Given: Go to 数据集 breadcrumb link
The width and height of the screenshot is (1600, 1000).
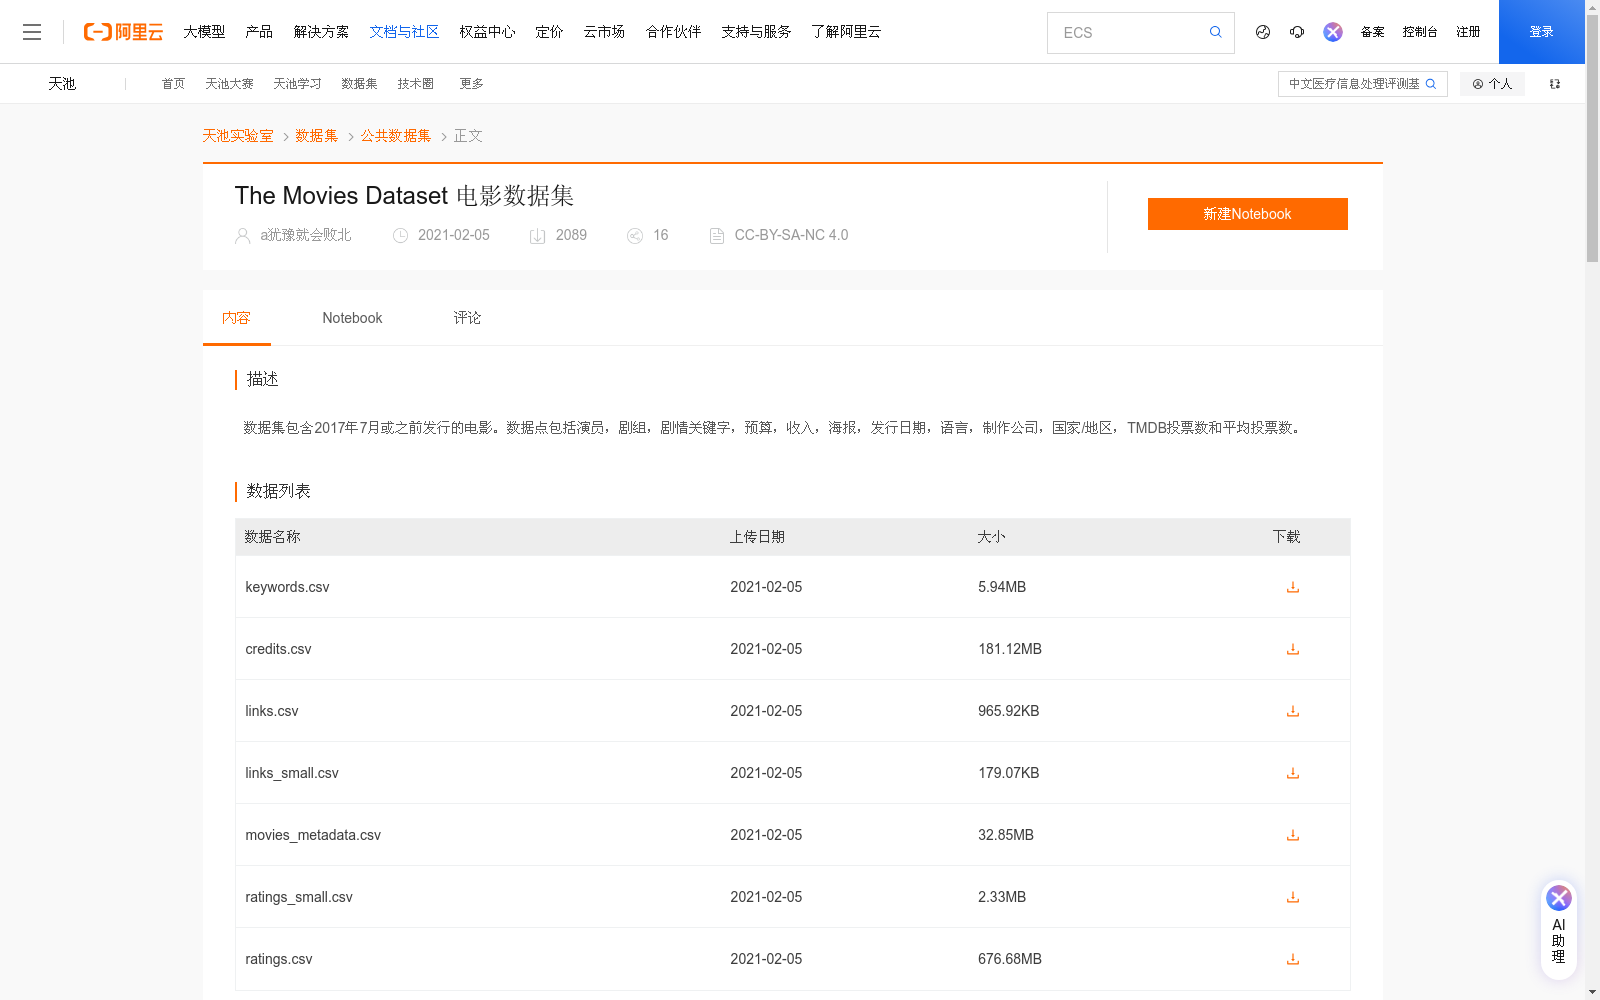Looking at the screenshot, I should 317,136.
